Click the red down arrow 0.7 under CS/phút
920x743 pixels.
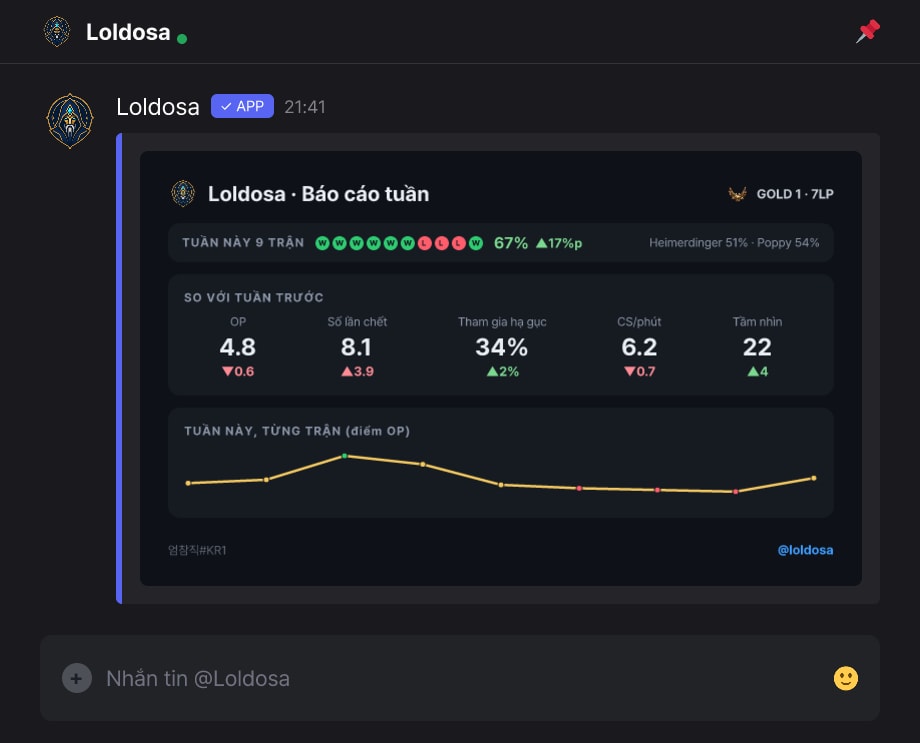pyautogui.click(x=640, y=372)
